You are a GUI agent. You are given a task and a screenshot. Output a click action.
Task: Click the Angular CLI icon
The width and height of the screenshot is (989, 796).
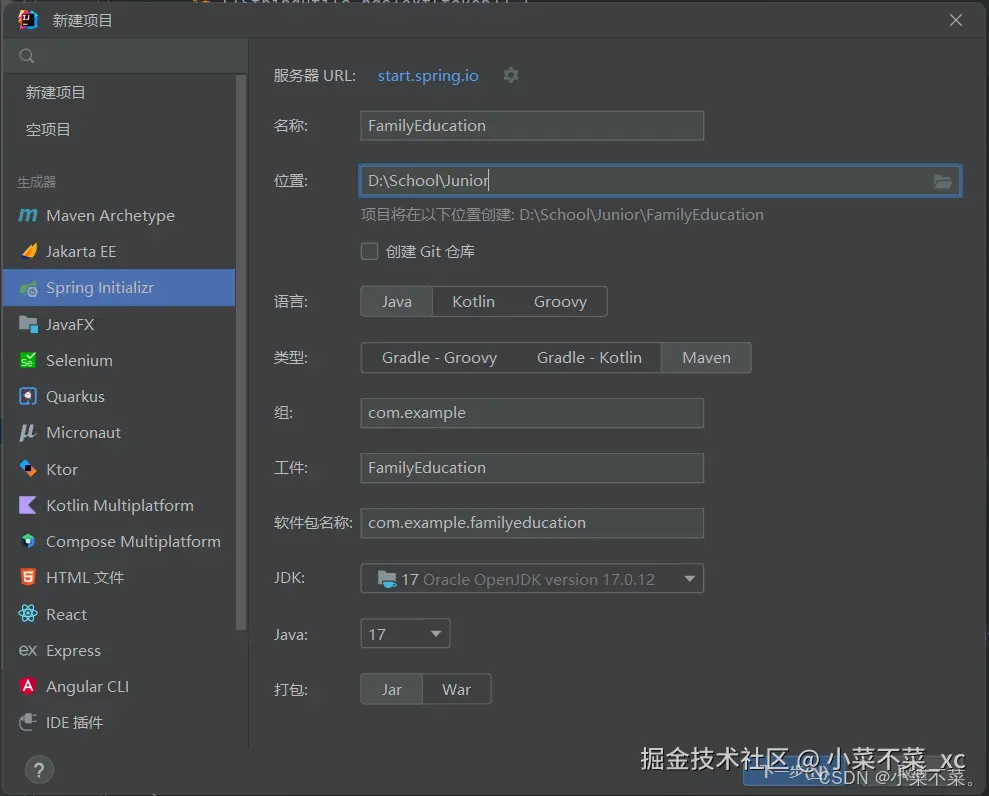tap(28, 686)
